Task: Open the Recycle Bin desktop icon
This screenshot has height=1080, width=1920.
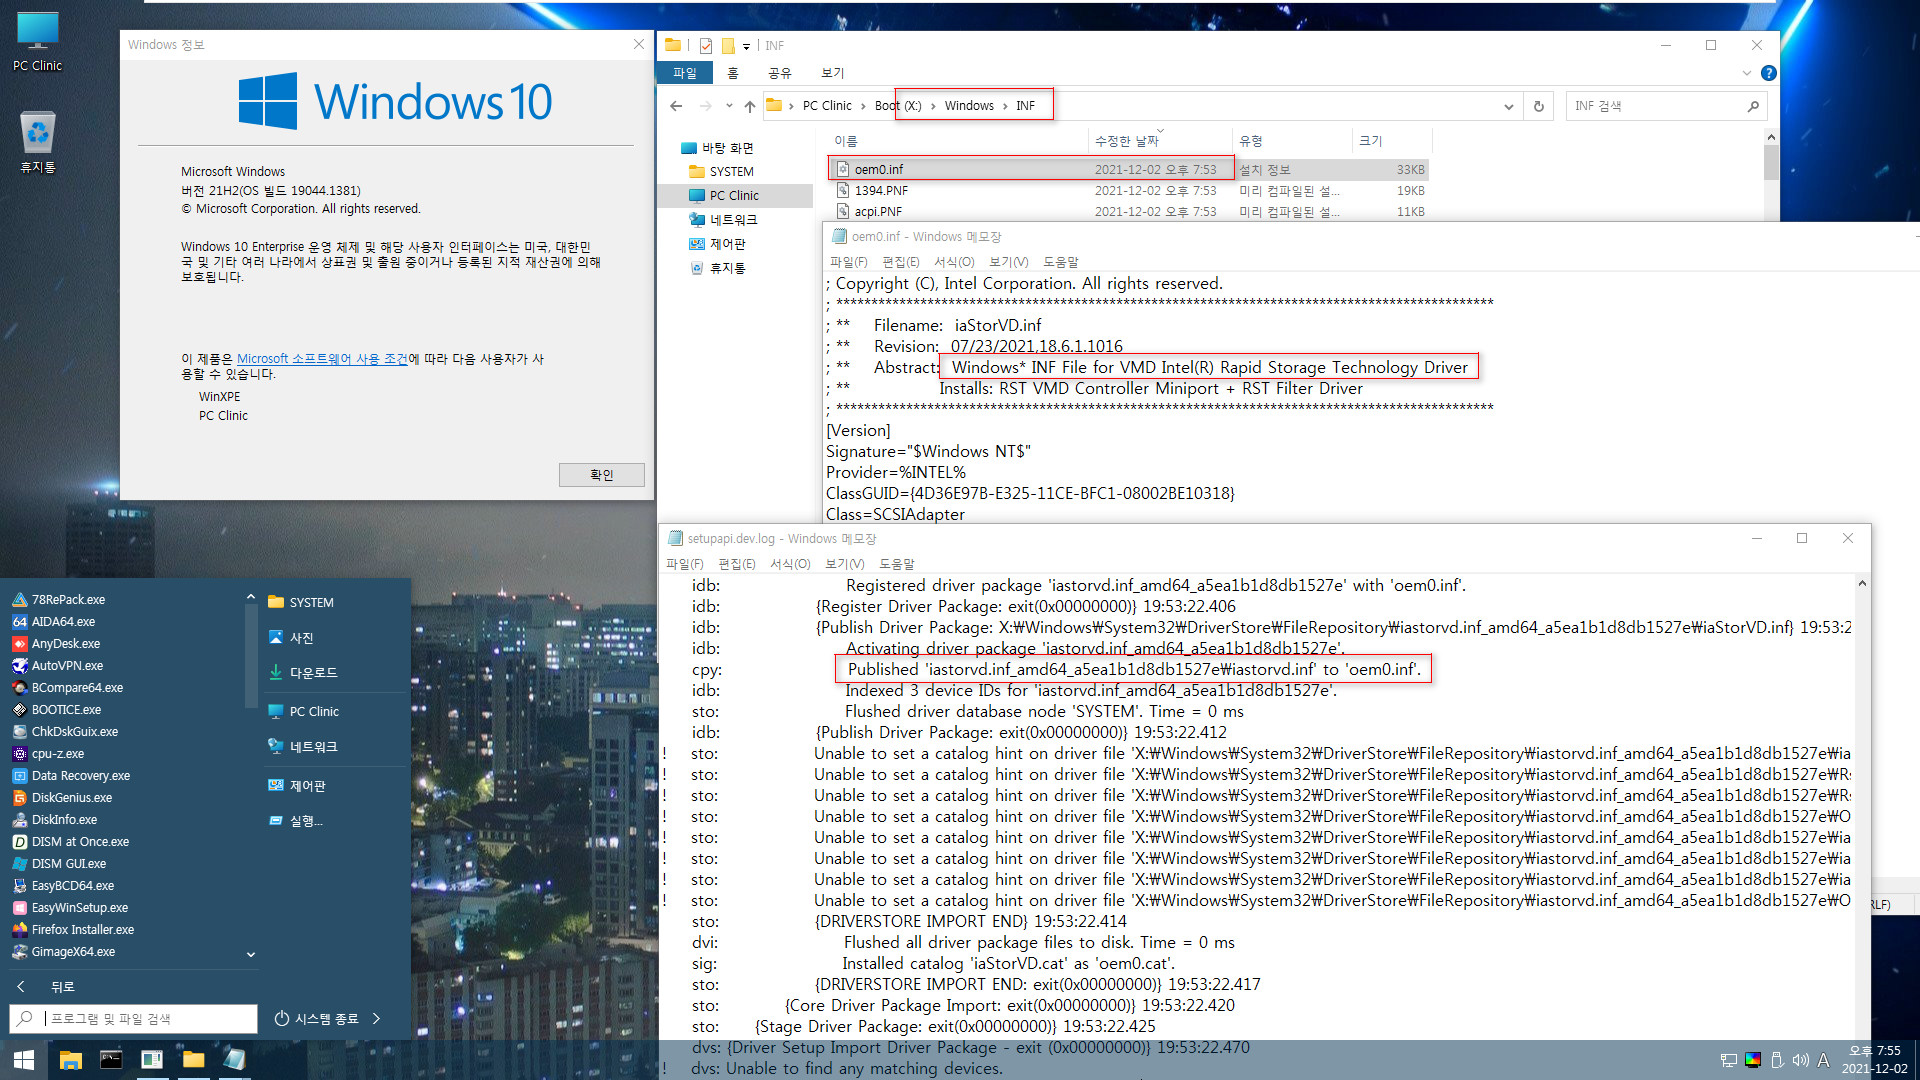Action: pyautogui.click(x=37, y=142)
